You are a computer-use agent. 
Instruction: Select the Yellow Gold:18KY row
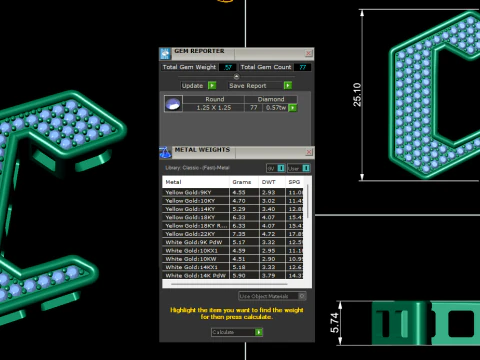point(233,217)
